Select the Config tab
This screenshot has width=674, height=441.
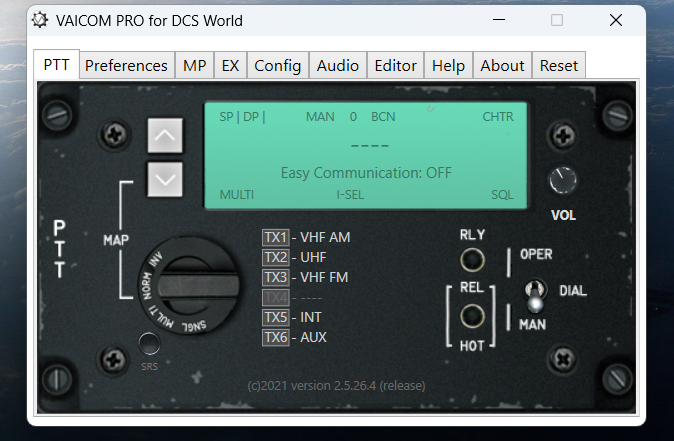click(x=278, y=65)
